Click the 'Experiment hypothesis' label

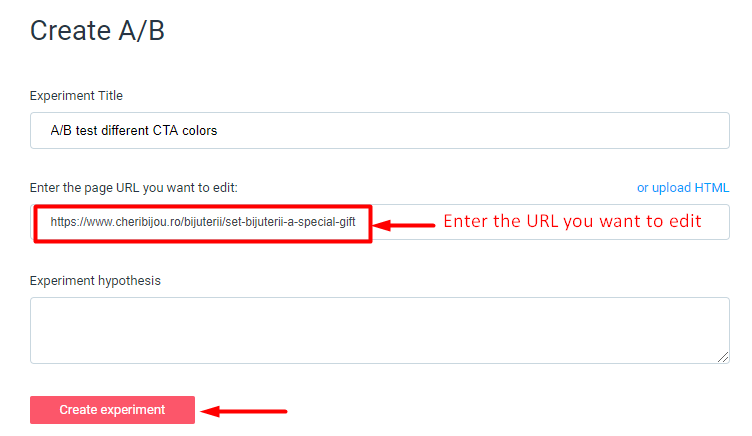coord(95,280)
